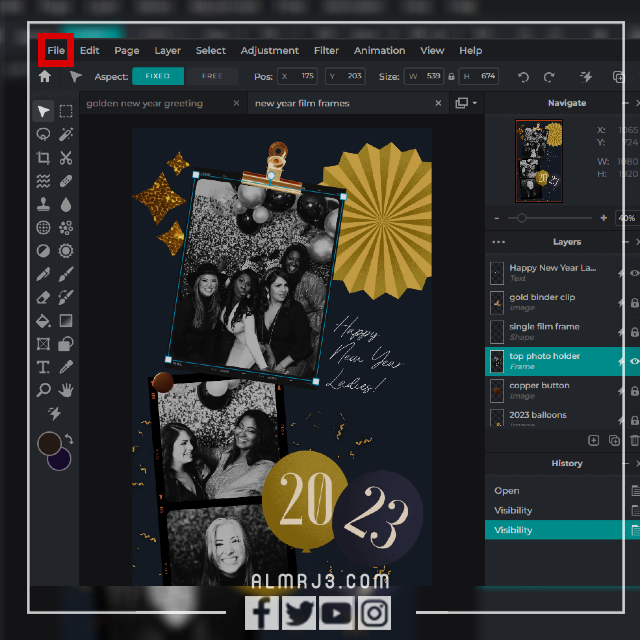Select the Liquify waves tool
Viewport: 640px width, 640px height.
click(x=43, y=181)
